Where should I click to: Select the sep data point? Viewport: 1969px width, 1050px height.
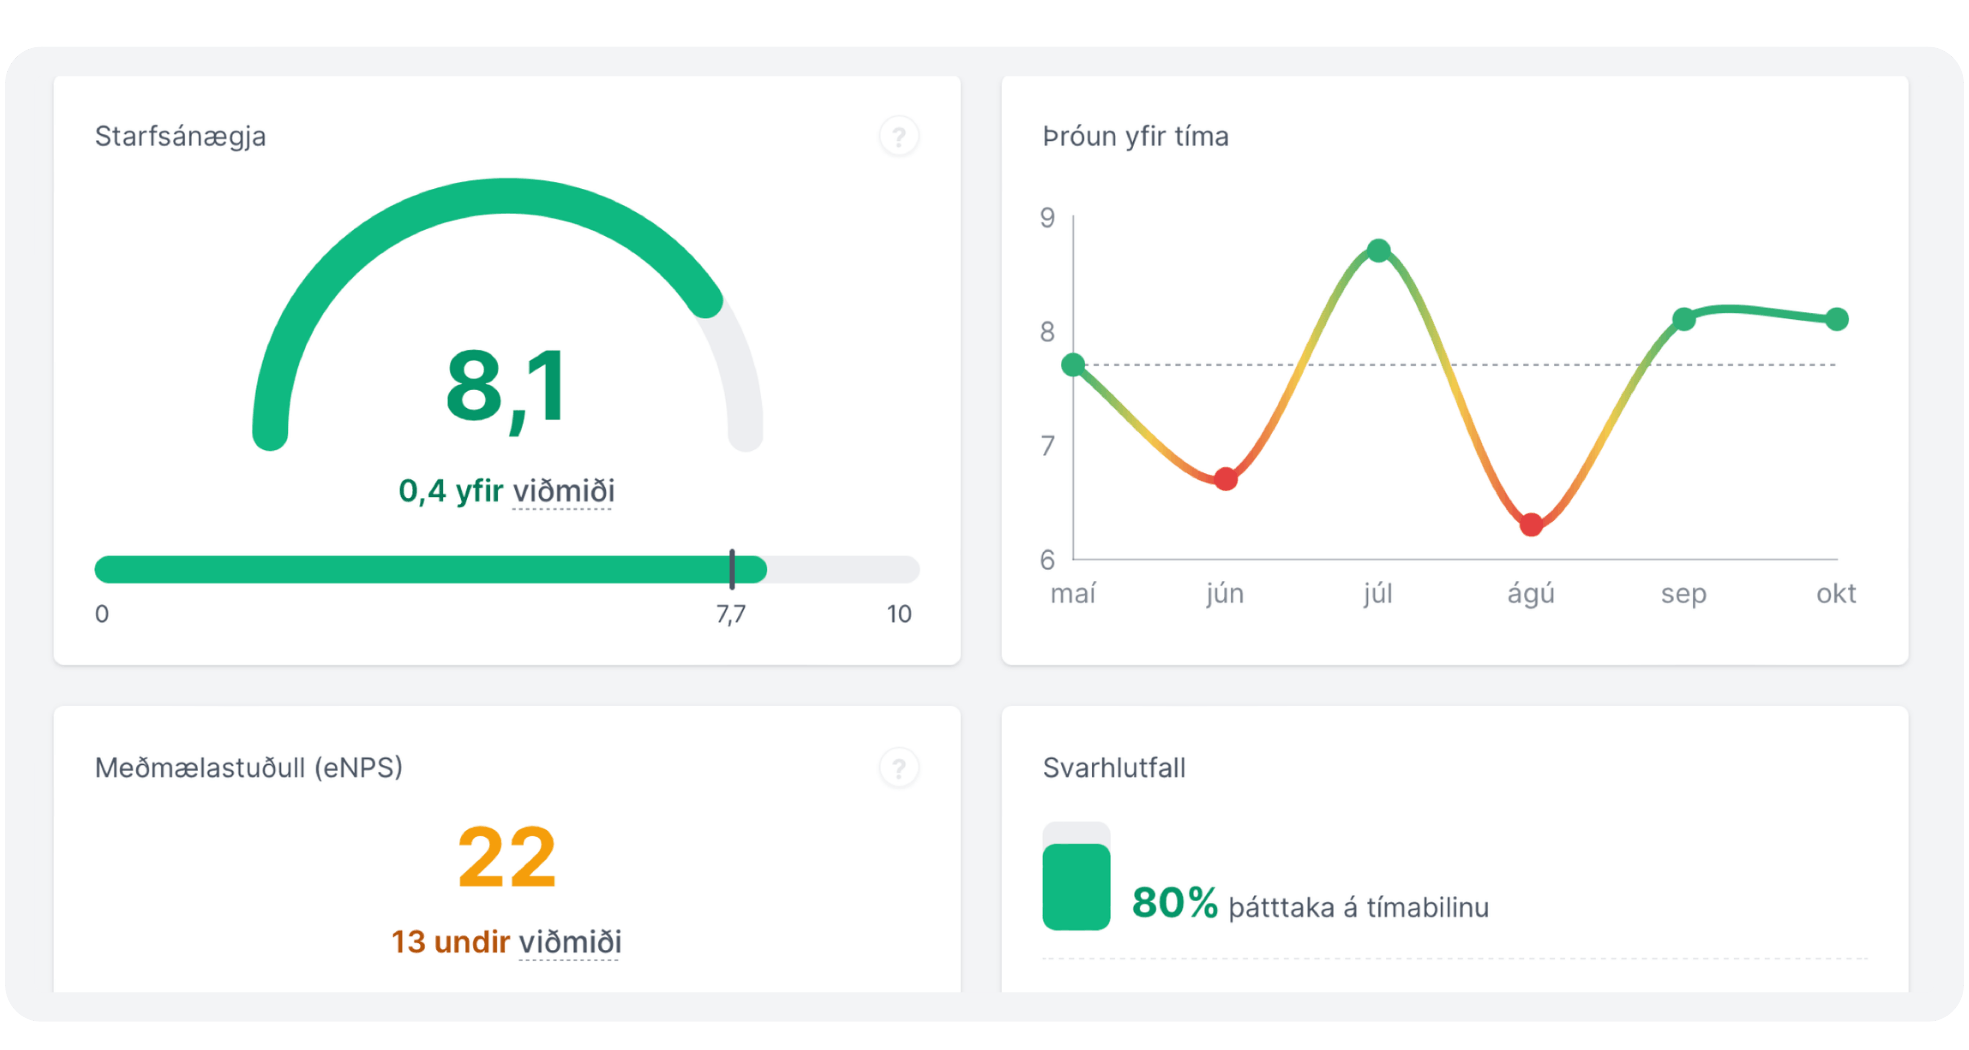pyautogui.click(x=1684, y=320)
